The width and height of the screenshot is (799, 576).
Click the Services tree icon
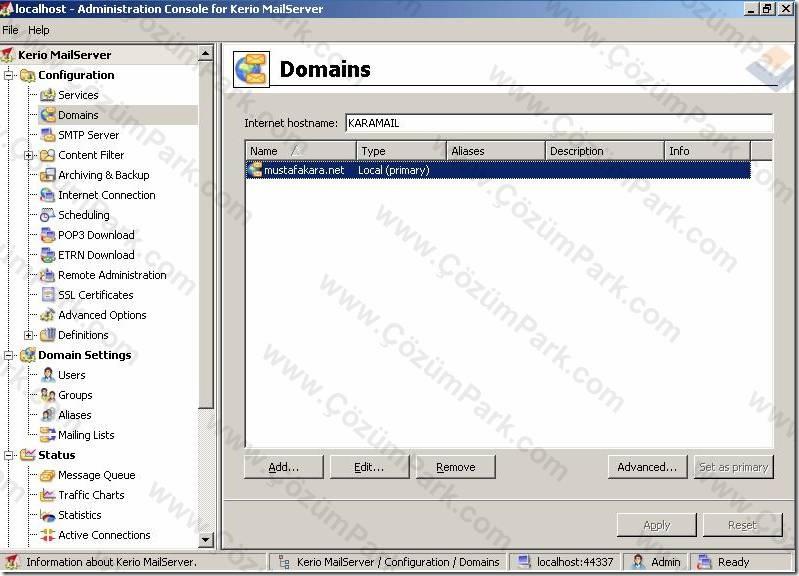47,95
